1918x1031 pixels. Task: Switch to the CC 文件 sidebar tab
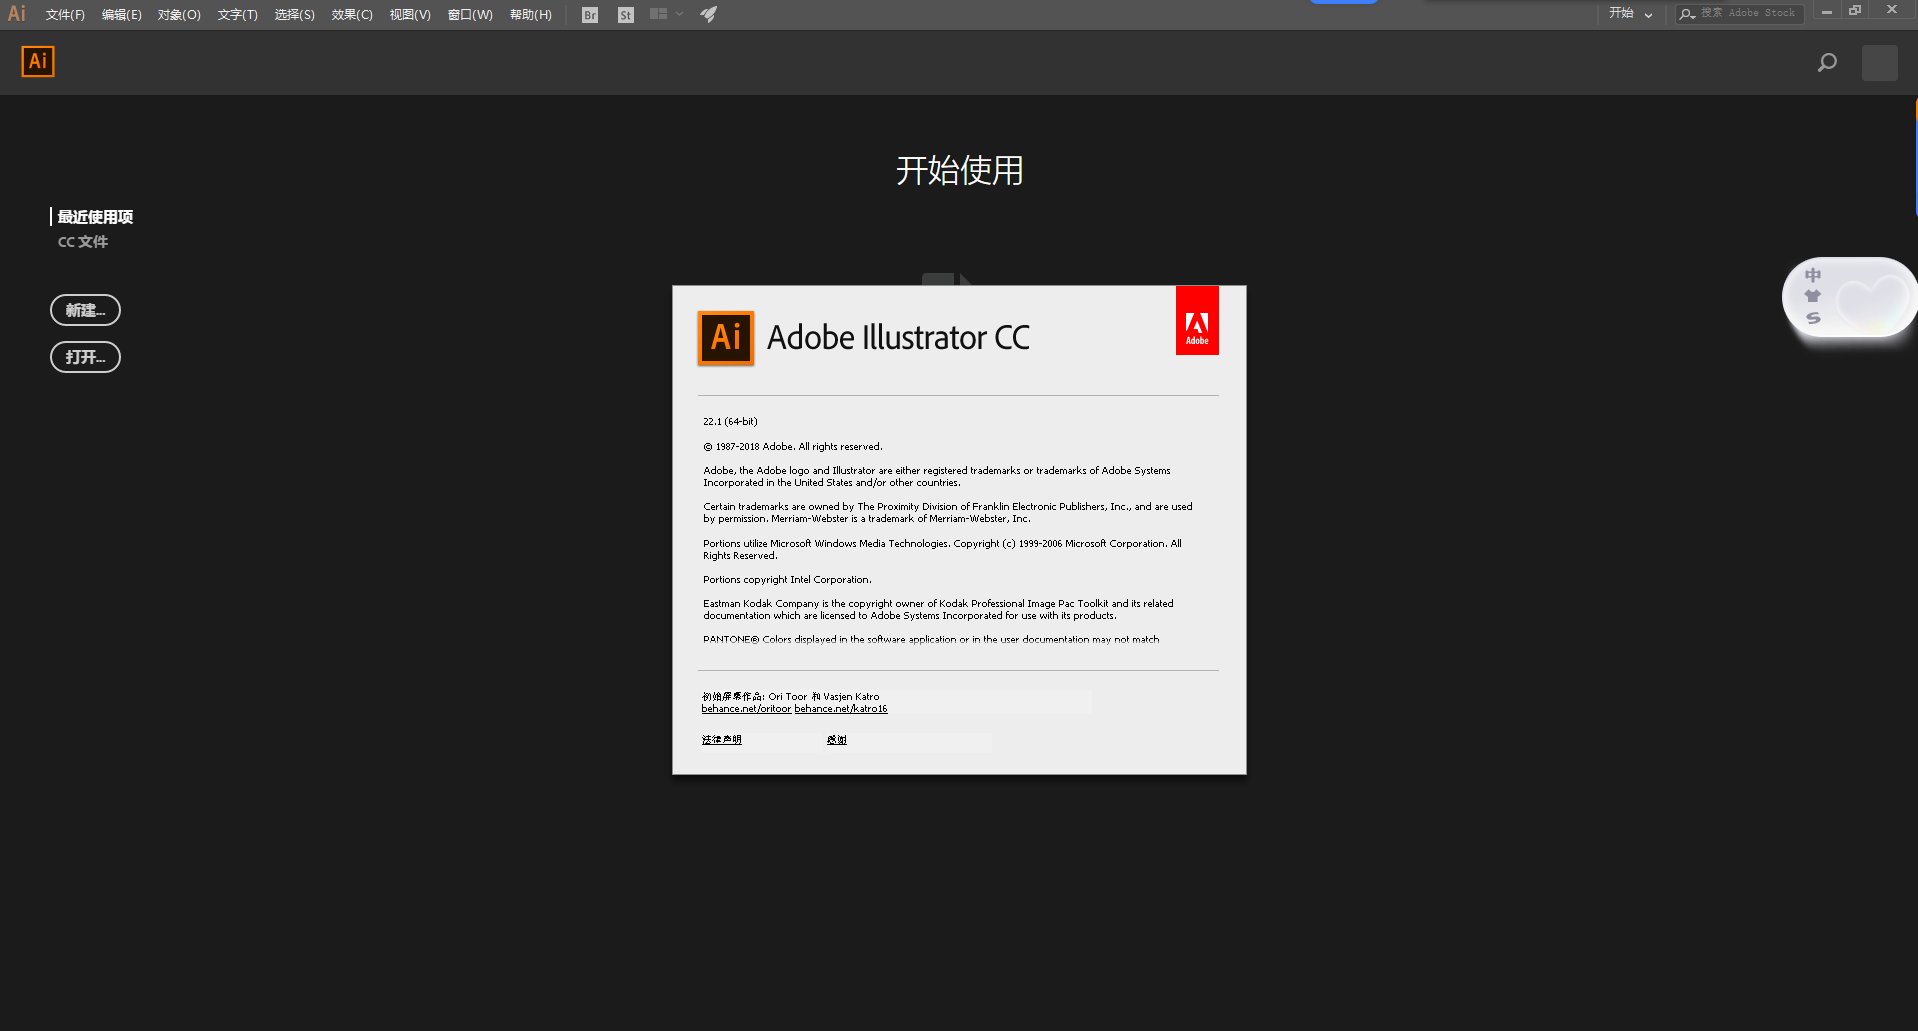[83, 241]
